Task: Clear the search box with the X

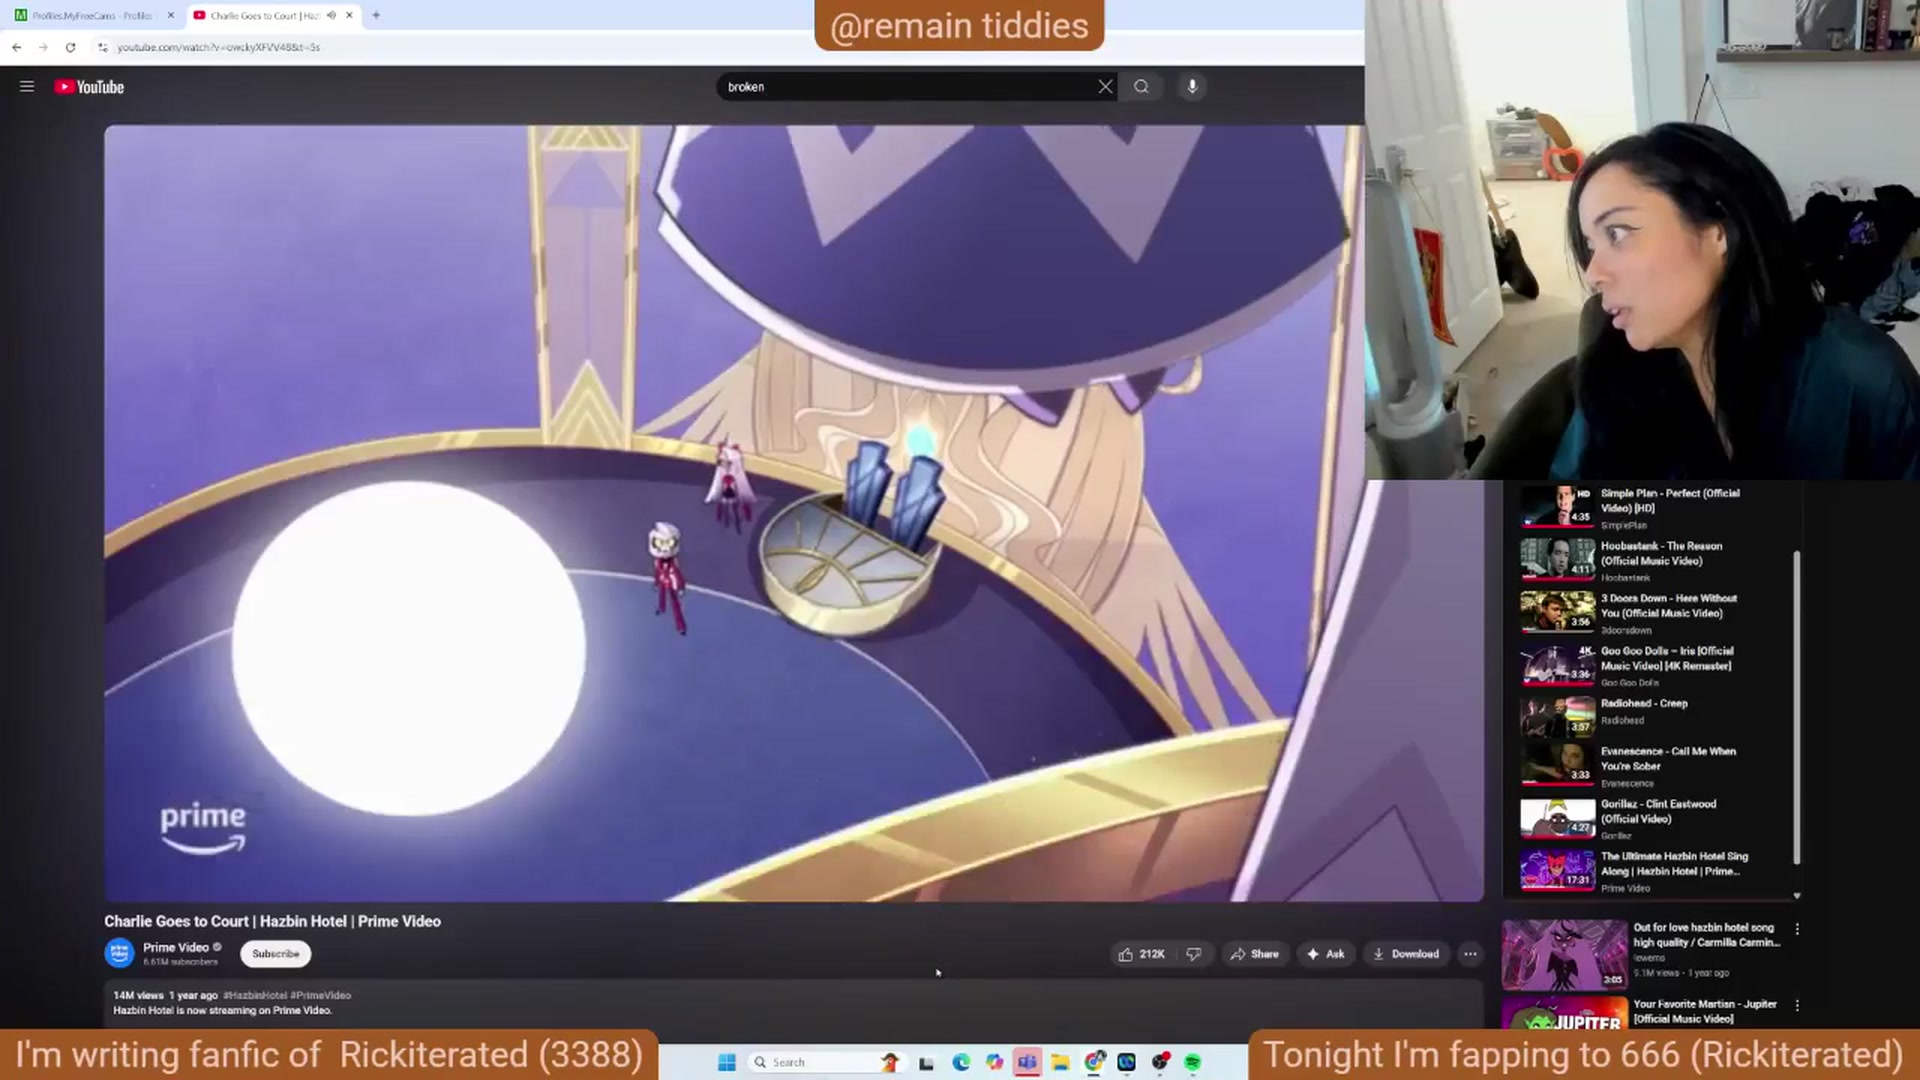Action: (1105, 87)
